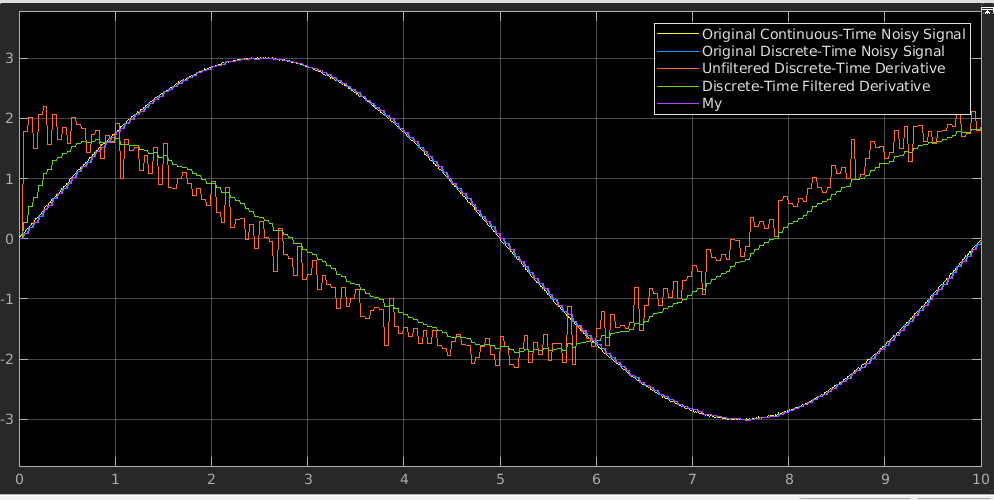This screenshot has width=994, height=500.
Task: Click the y-axis tick label -1
Action: pos(6,299)
